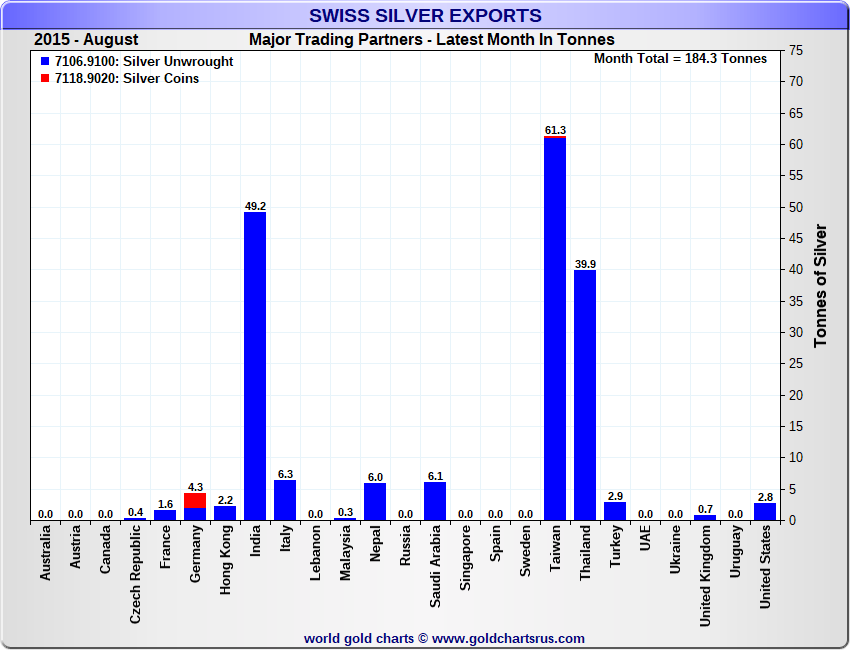Select the Saudi Arabia bar
Screen dimensions: 850x650
pos(435,501)
